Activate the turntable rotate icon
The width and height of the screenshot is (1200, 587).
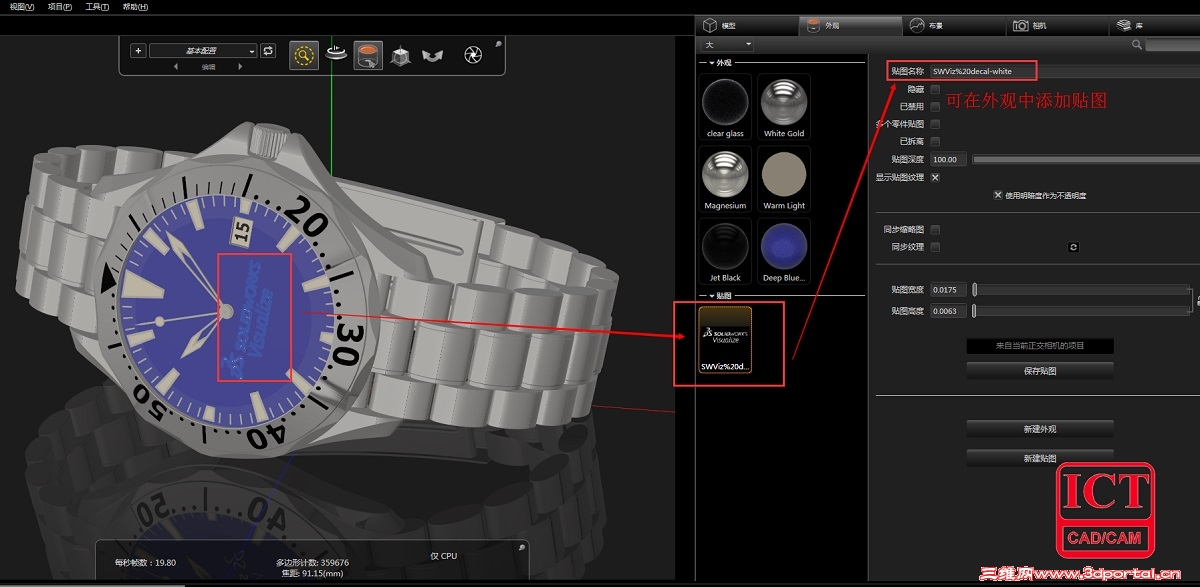pyautogui.click(x=337, y=55)
